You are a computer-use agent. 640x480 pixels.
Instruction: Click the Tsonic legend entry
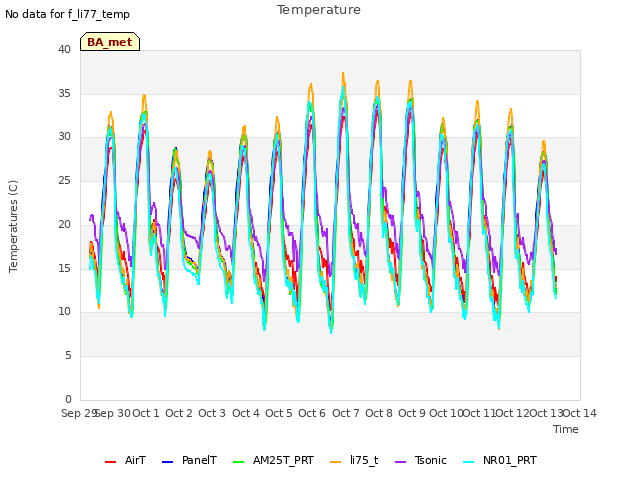coord(421,460)
